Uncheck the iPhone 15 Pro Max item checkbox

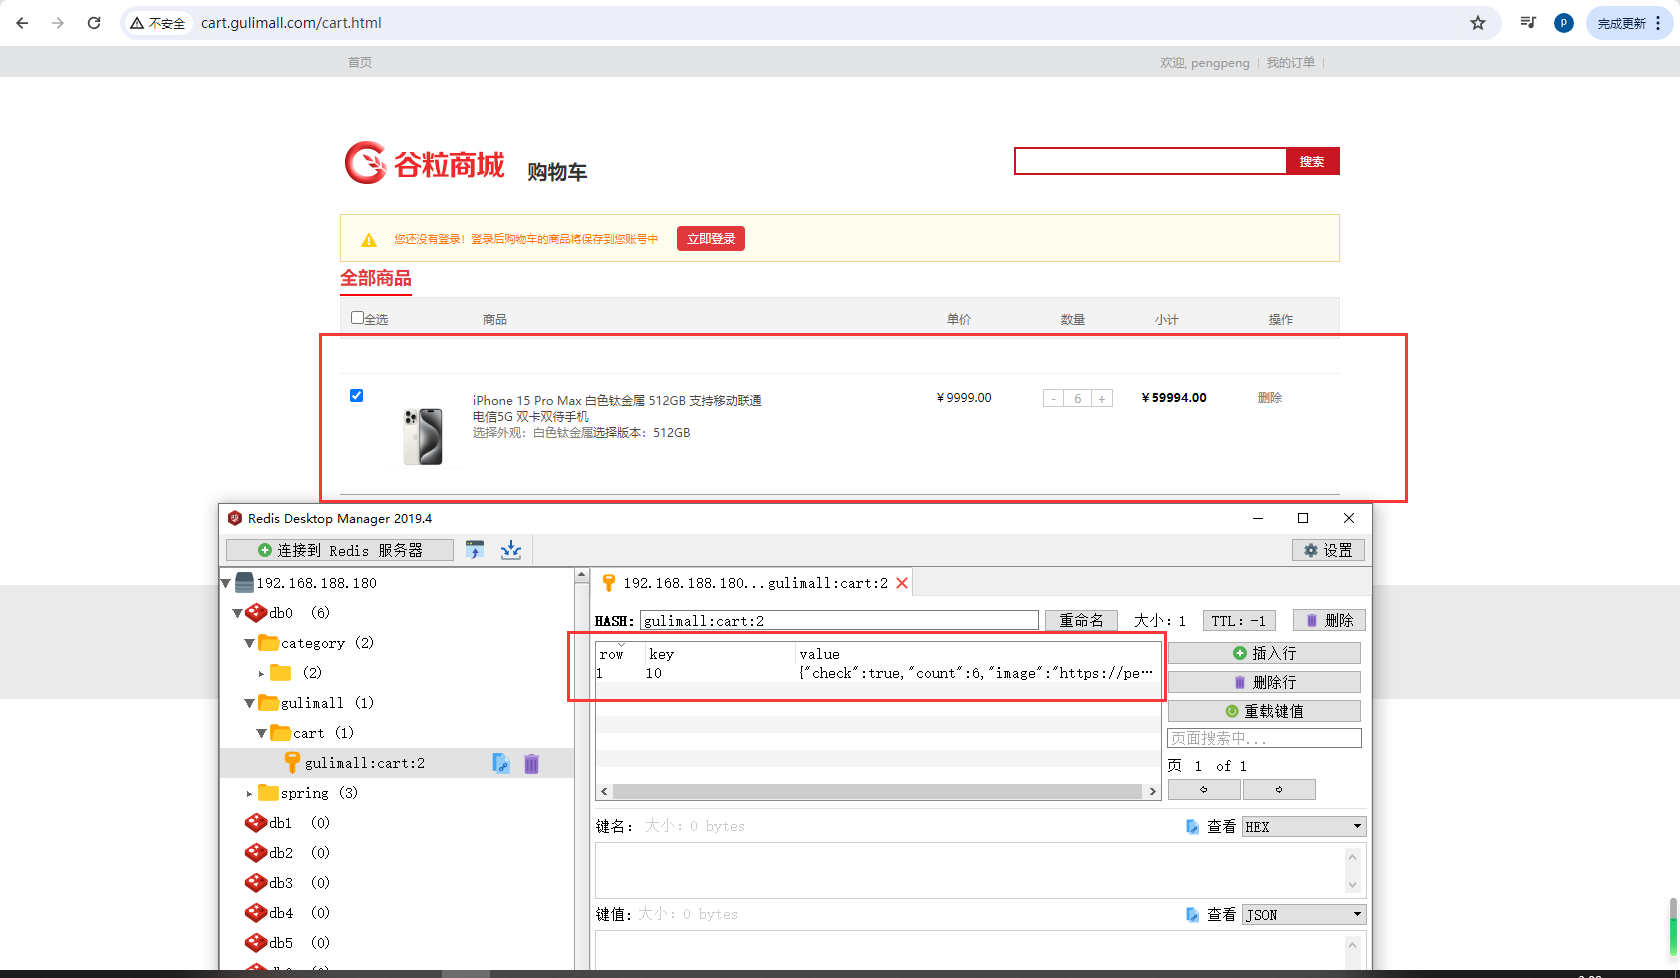(x=356, y=395)
